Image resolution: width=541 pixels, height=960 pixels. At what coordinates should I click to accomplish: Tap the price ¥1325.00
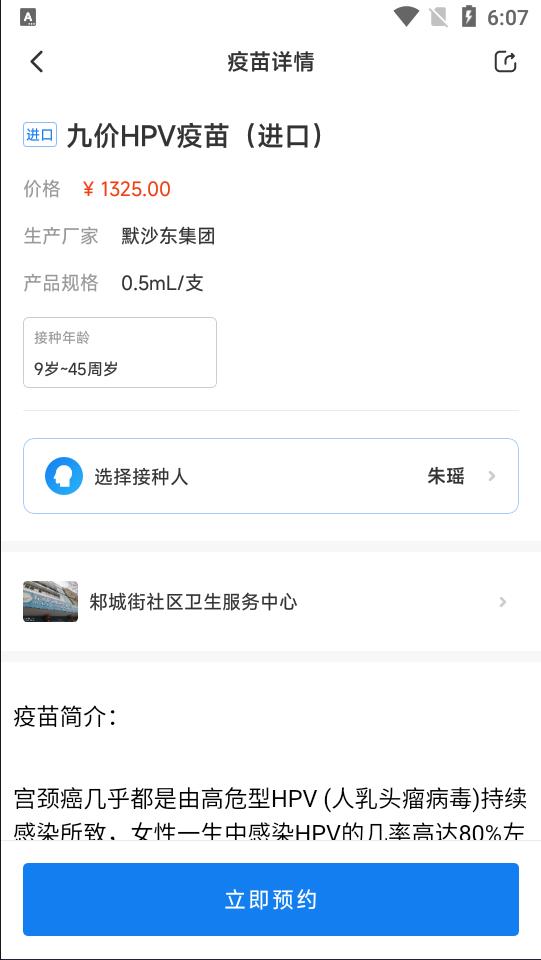(x=127, y=189)
